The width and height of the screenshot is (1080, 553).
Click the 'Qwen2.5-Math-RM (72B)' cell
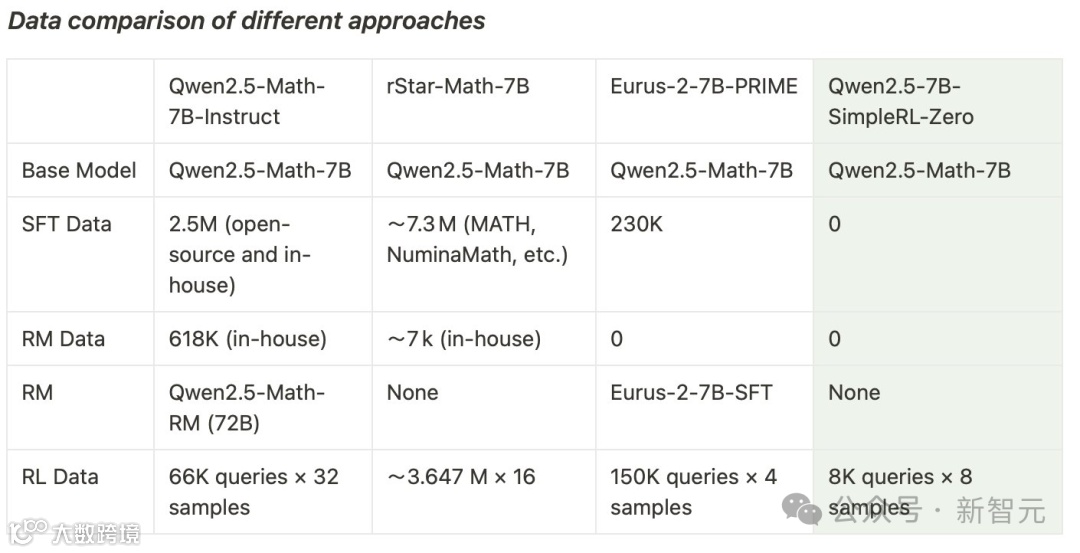pyautogui.click(x=247, y=408)
